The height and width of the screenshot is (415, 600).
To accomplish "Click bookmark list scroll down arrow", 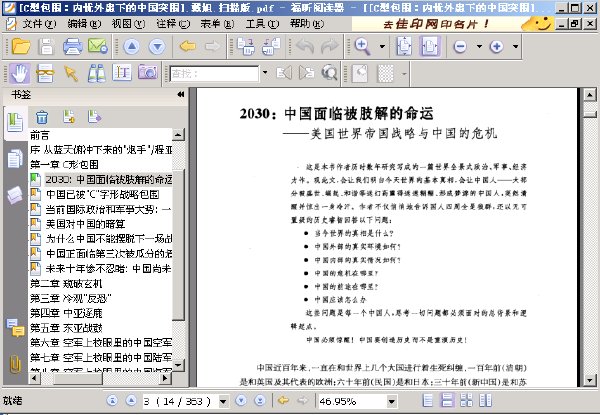I will click(x=178, y=365).
